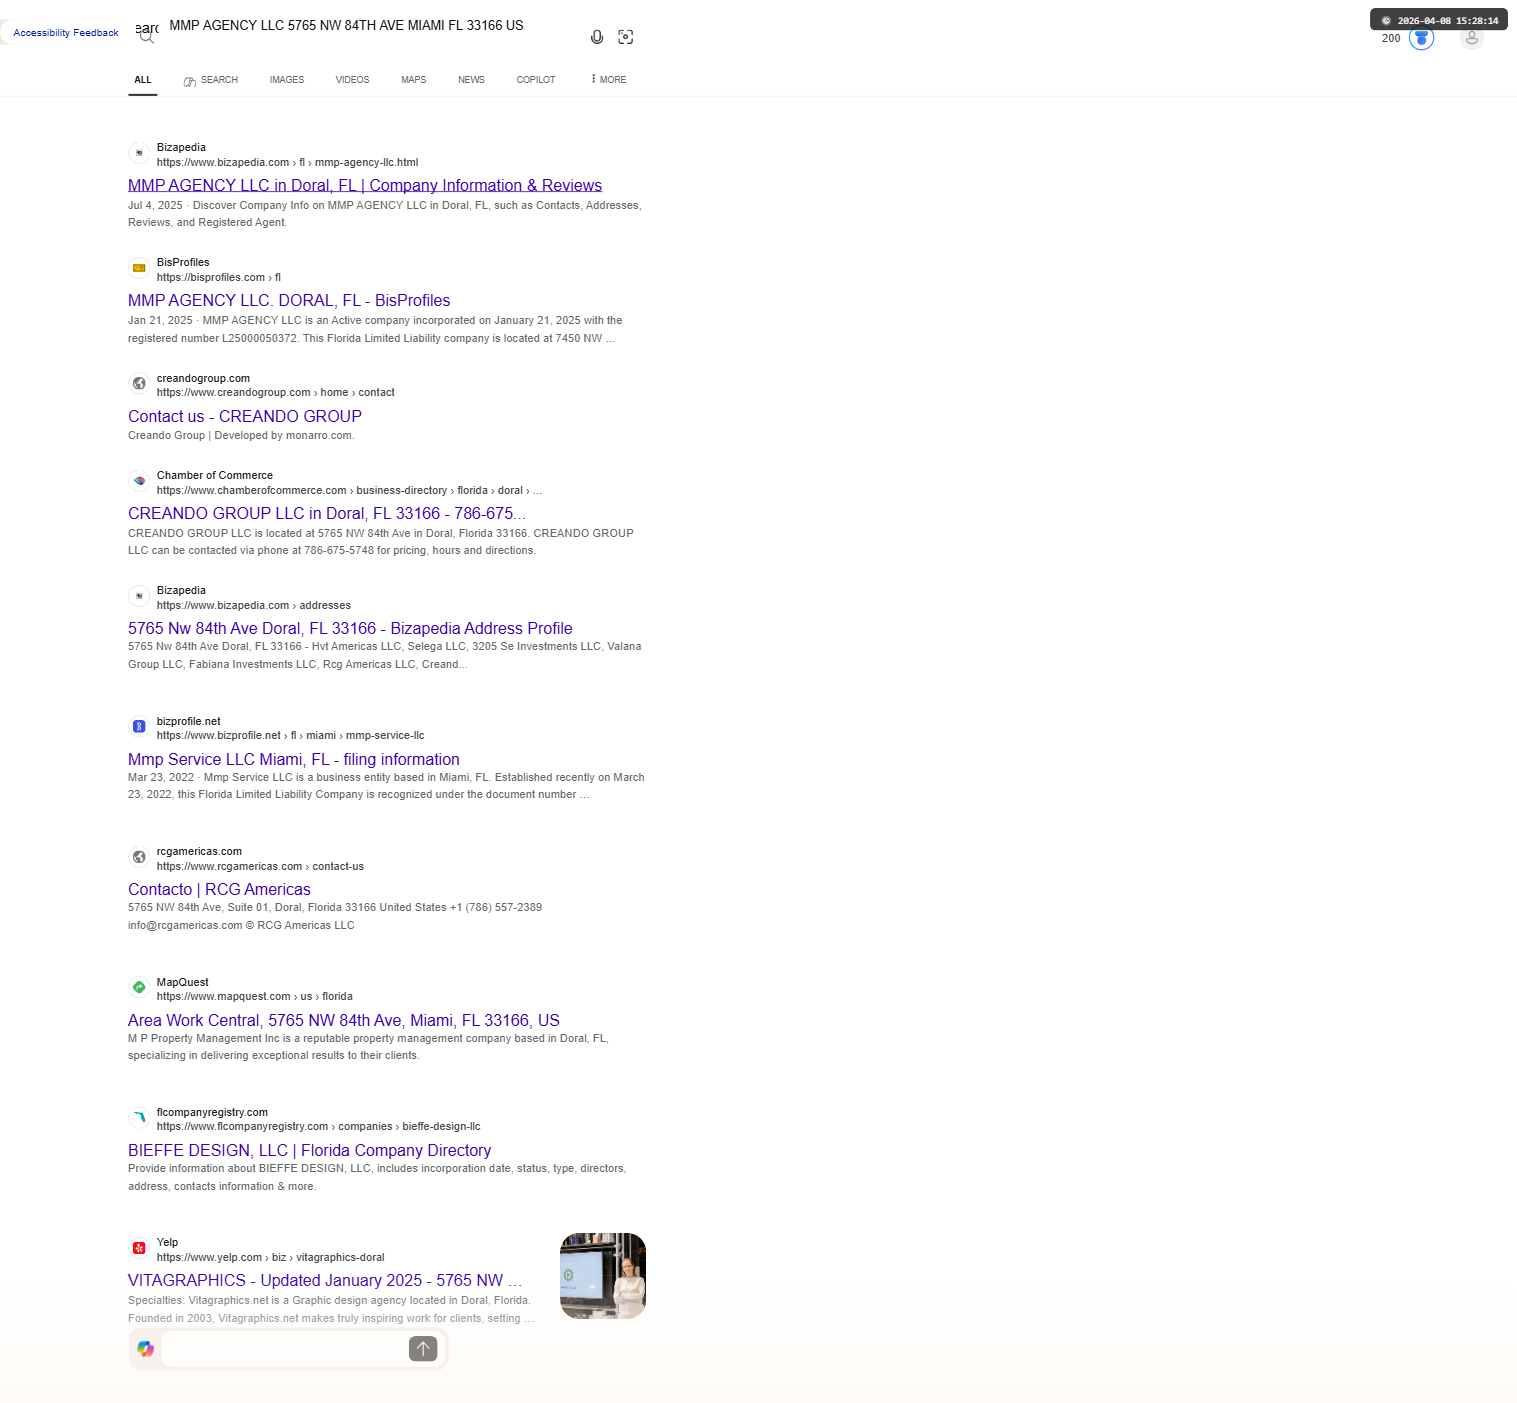This screenshot has width=1517, height=1403.
Task: Click the flcompanyregistry.com favicon
Action: (139, 1117)
